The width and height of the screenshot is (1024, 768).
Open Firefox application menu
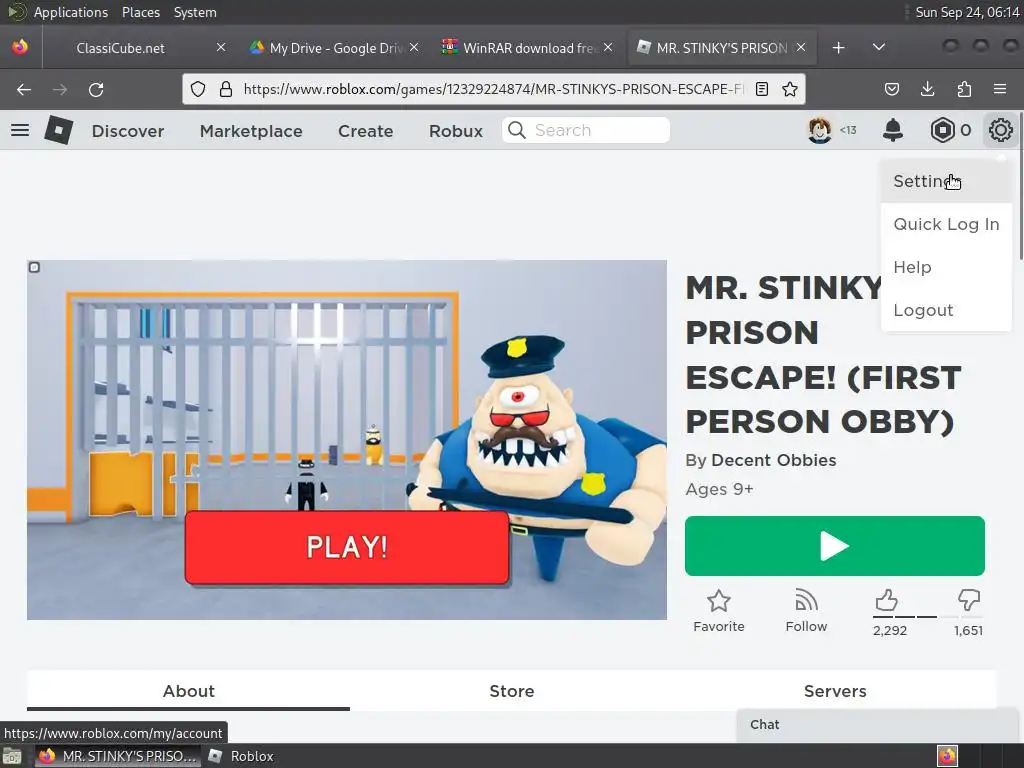1000,89
